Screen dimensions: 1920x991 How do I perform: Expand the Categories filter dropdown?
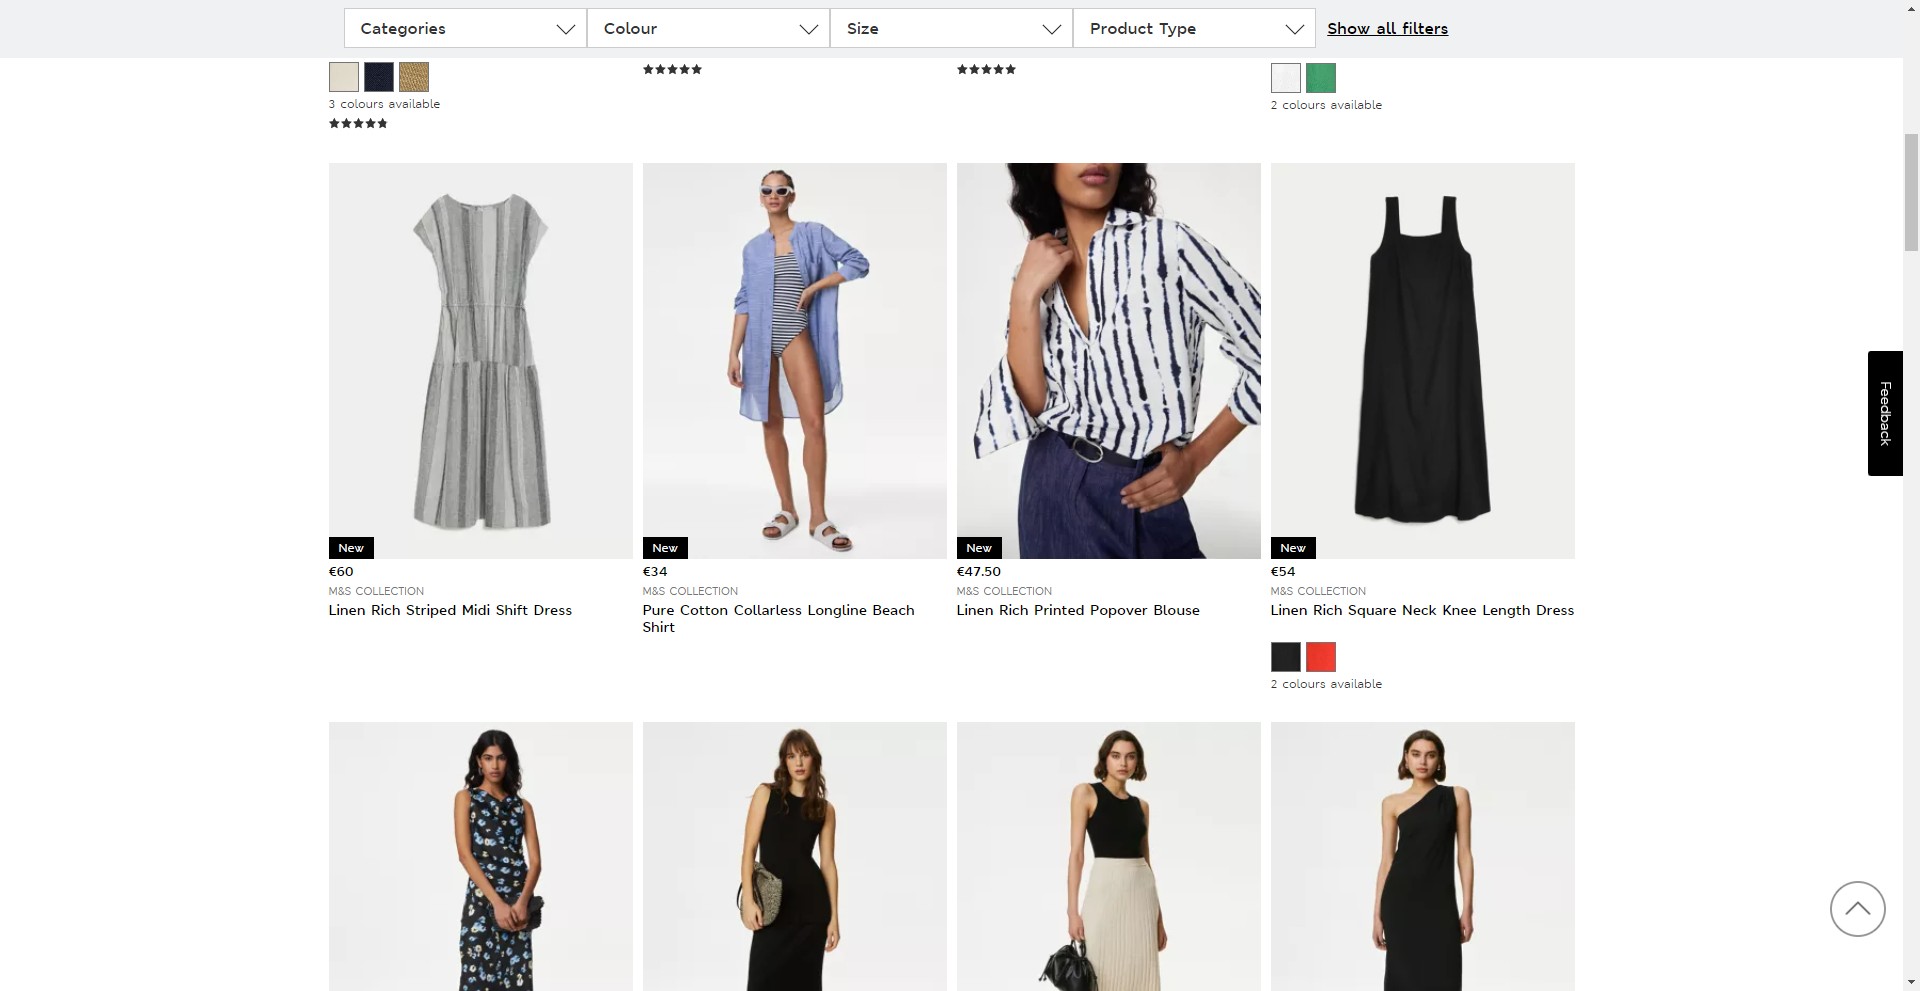[465, 28]
